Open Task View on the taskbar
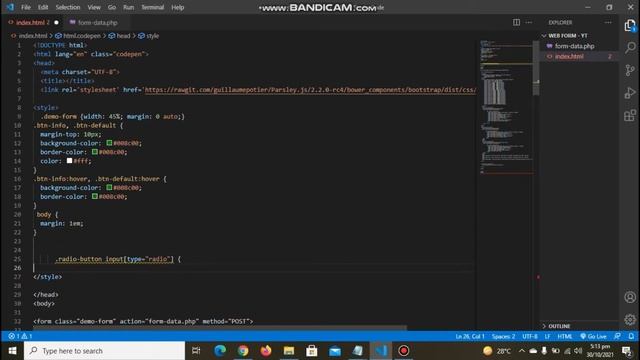Image resolution: width=640 pixels, height=360 pixels. [196, 351]
